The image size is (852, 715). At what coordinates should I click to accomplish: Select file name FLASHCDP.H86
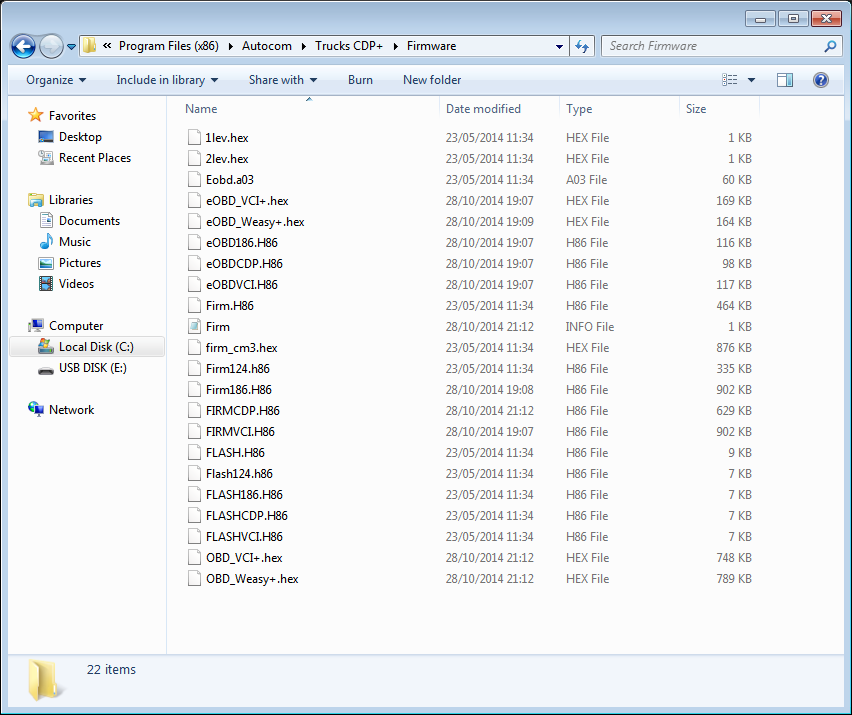[247, 516]
